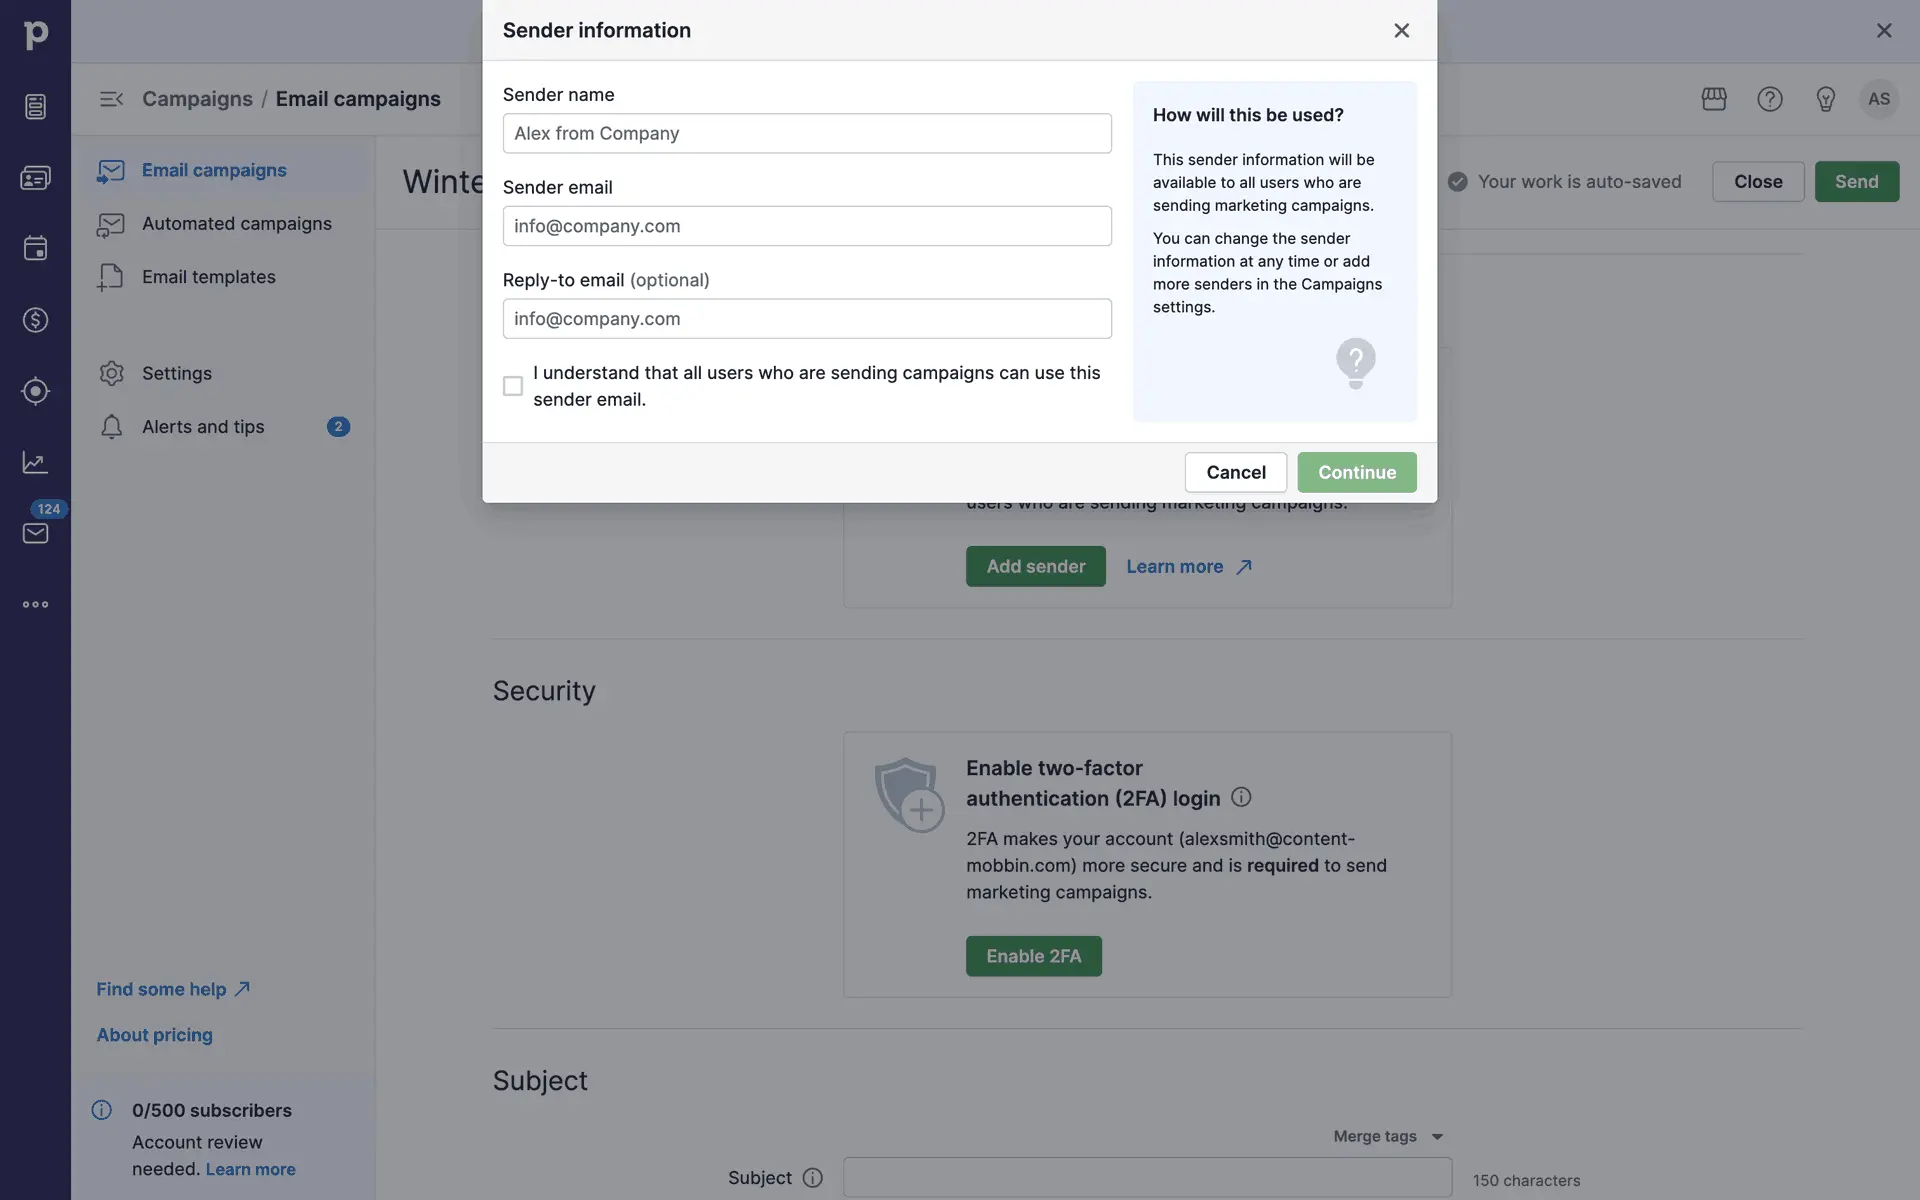1920x1200 pixels.
Task: Open the lightbulb tips icon in header
Action: point(1825,99)
